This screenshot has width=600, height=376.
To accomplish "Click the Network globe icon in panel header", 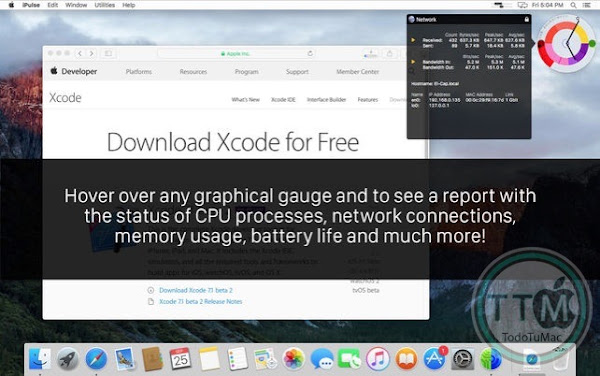I will 412,19.
